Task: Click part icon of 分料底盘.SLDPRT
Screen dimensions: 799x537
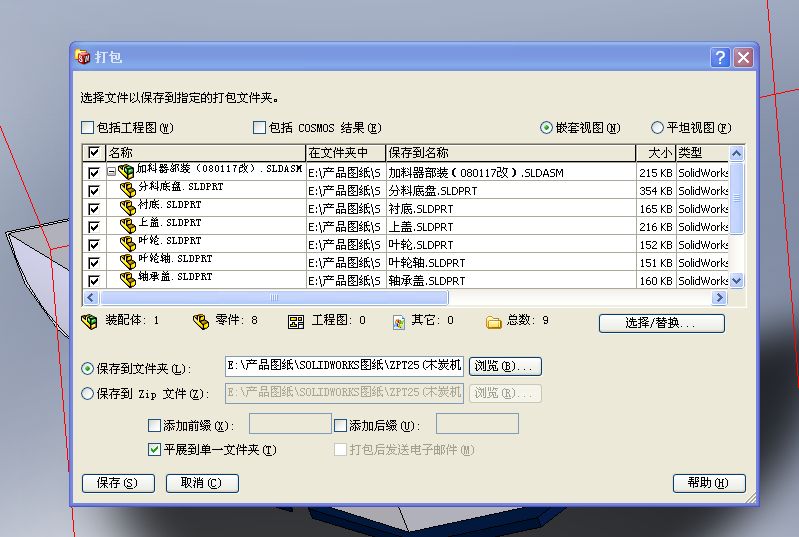Action: tap(127, 190)
